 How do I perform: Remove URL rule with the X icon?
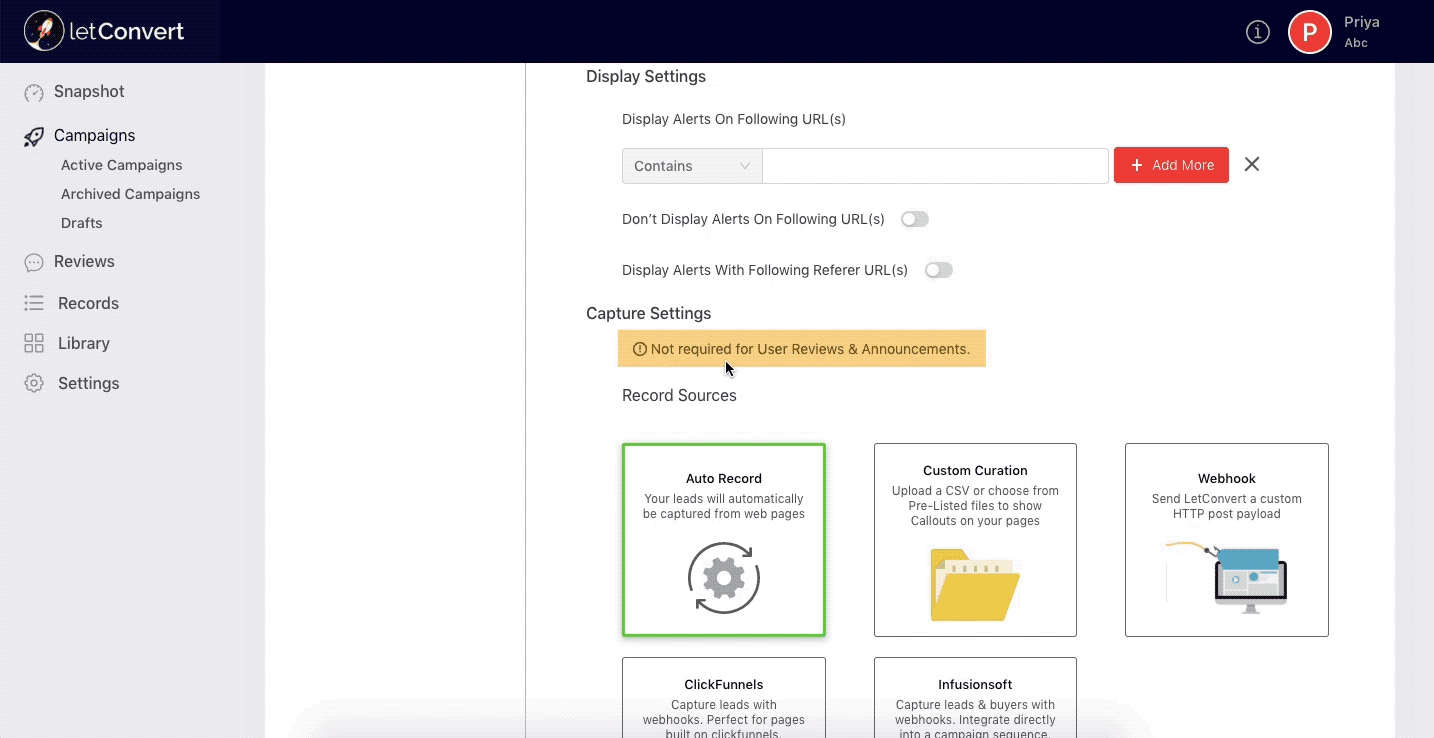pos(1251,165)
